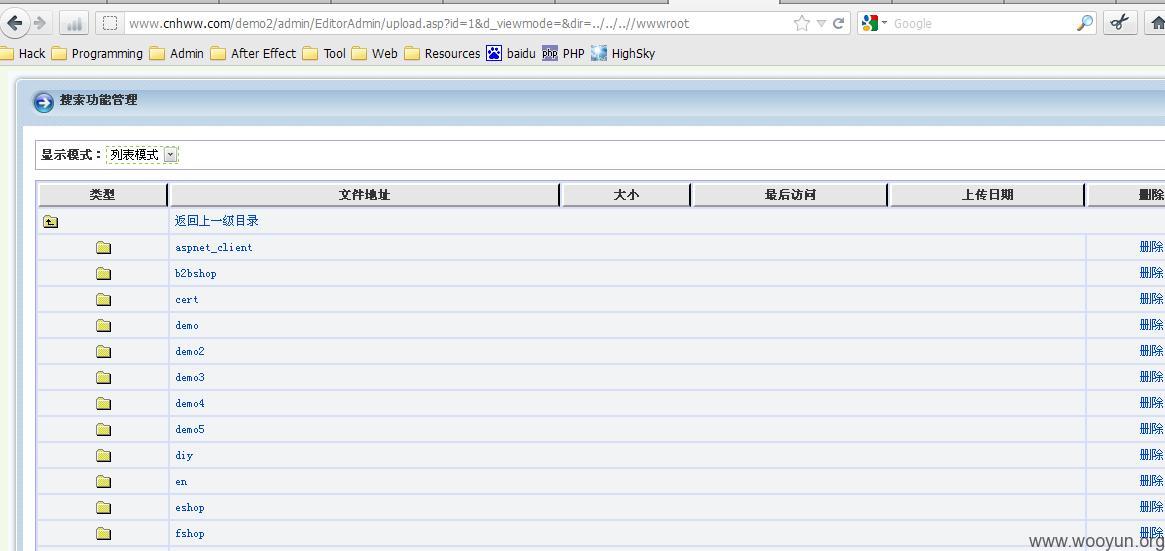Delete the cert folder via 删除
The image size is (1165, 551).
[x=1152, y=299]
